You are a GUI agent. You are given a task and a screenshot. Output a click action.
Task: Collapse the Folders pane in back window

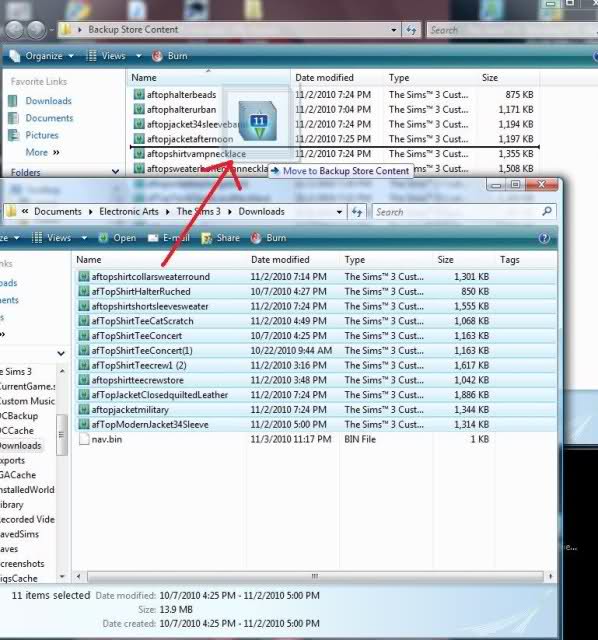tap(116, 172)
